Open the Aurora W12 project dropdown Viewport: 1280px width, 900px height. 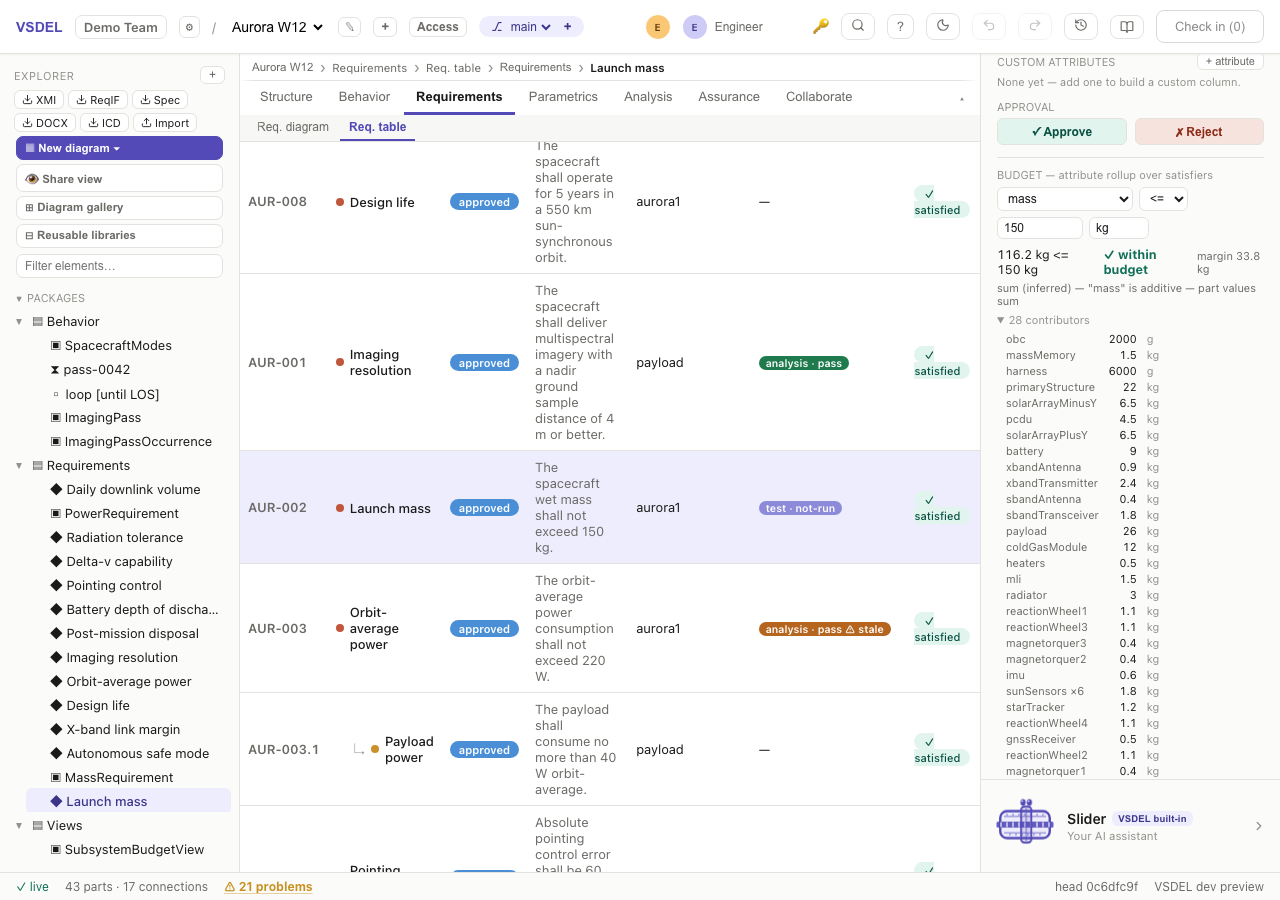(277, 27)
